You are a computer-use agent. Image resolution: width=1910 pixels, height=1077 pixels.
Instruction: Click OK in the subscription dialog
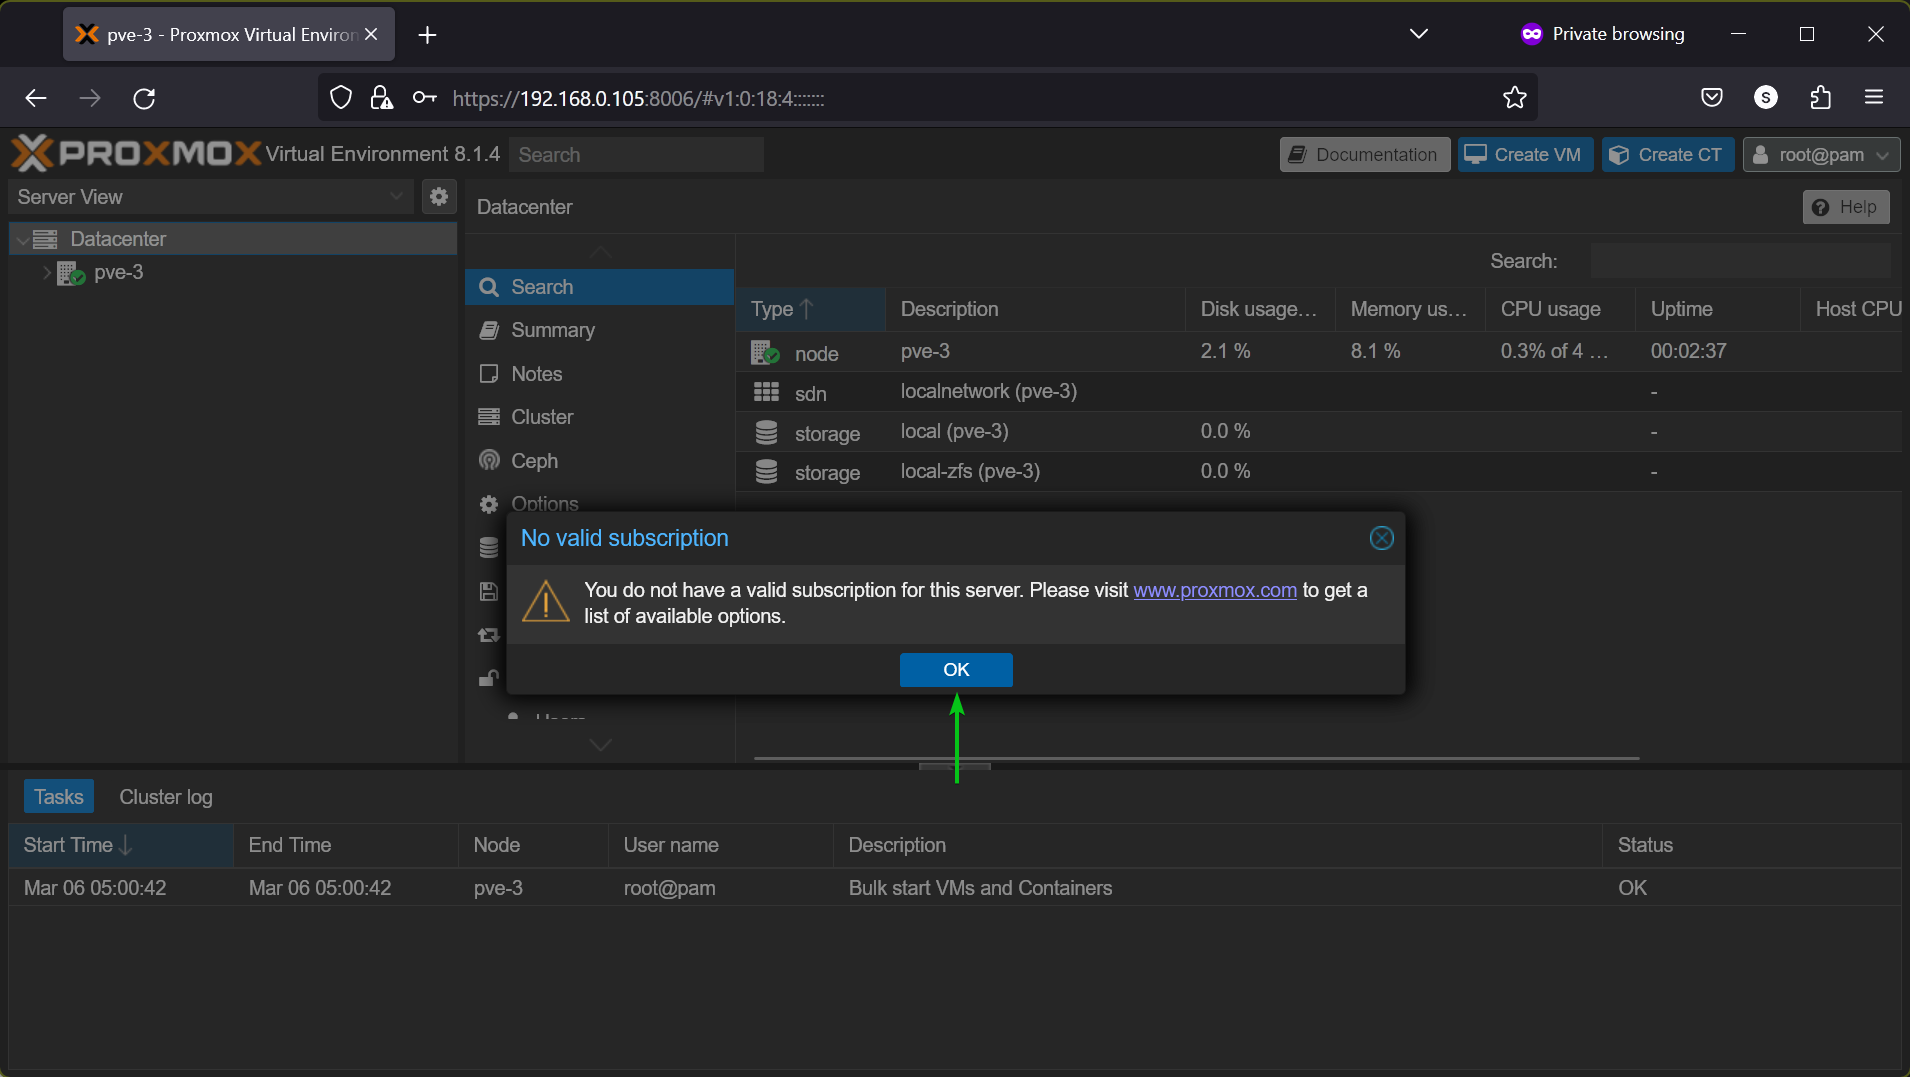pyautogui.click(x=956, y=670)
